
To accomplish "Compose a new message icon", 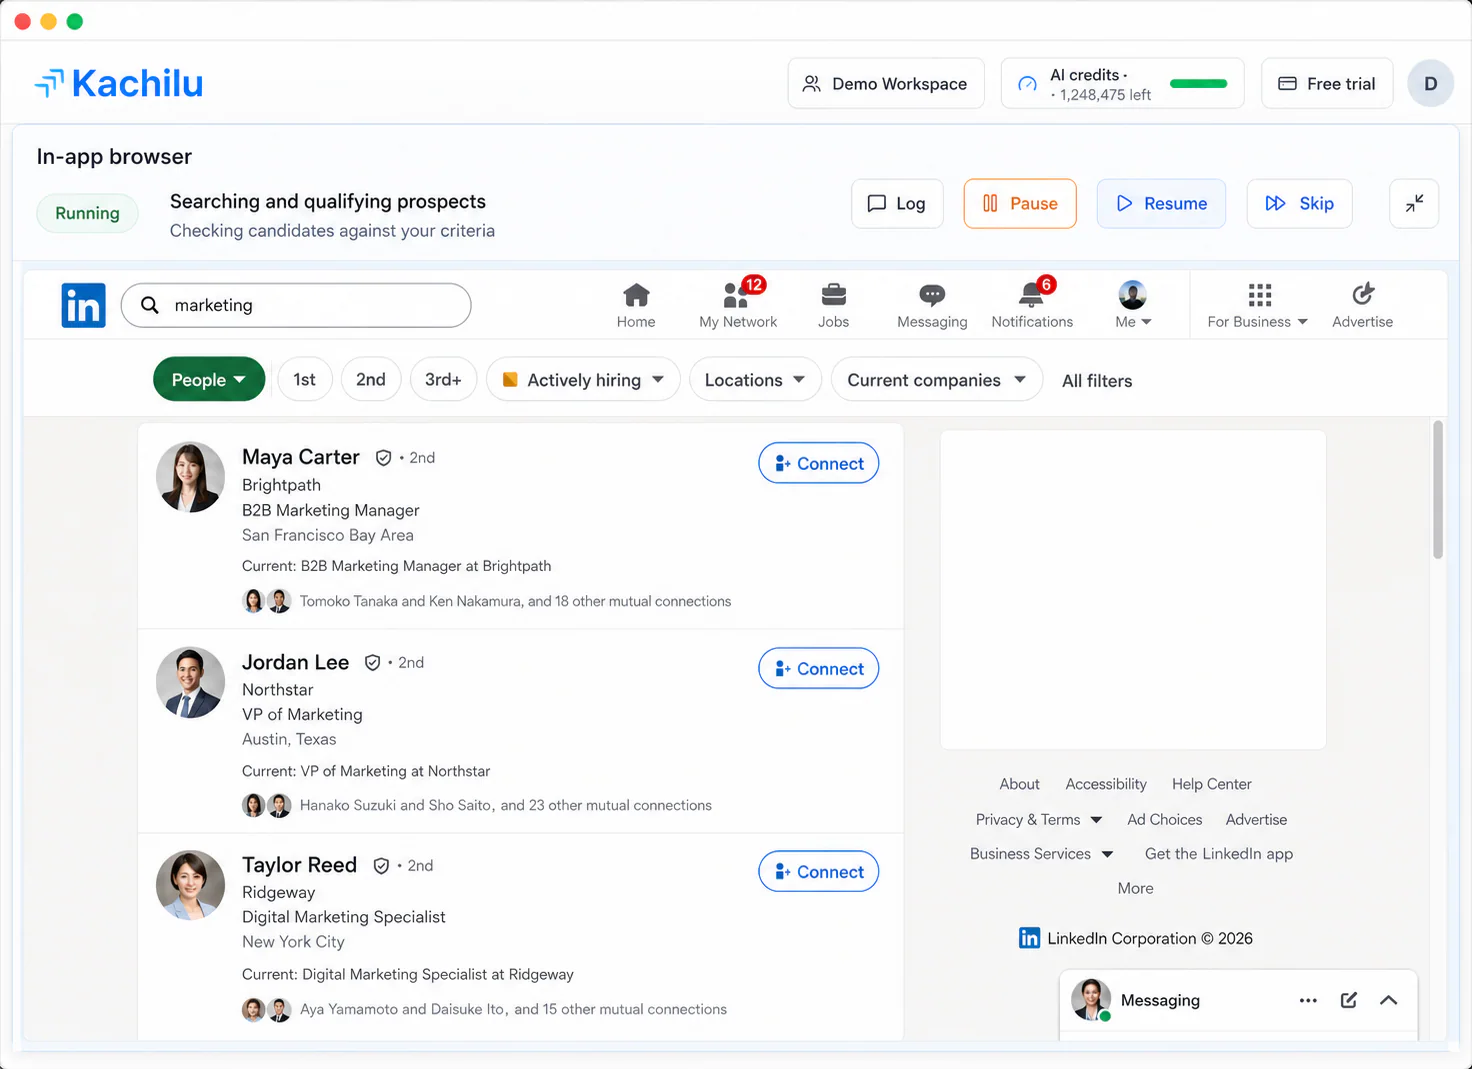I will [1348, 1000].
